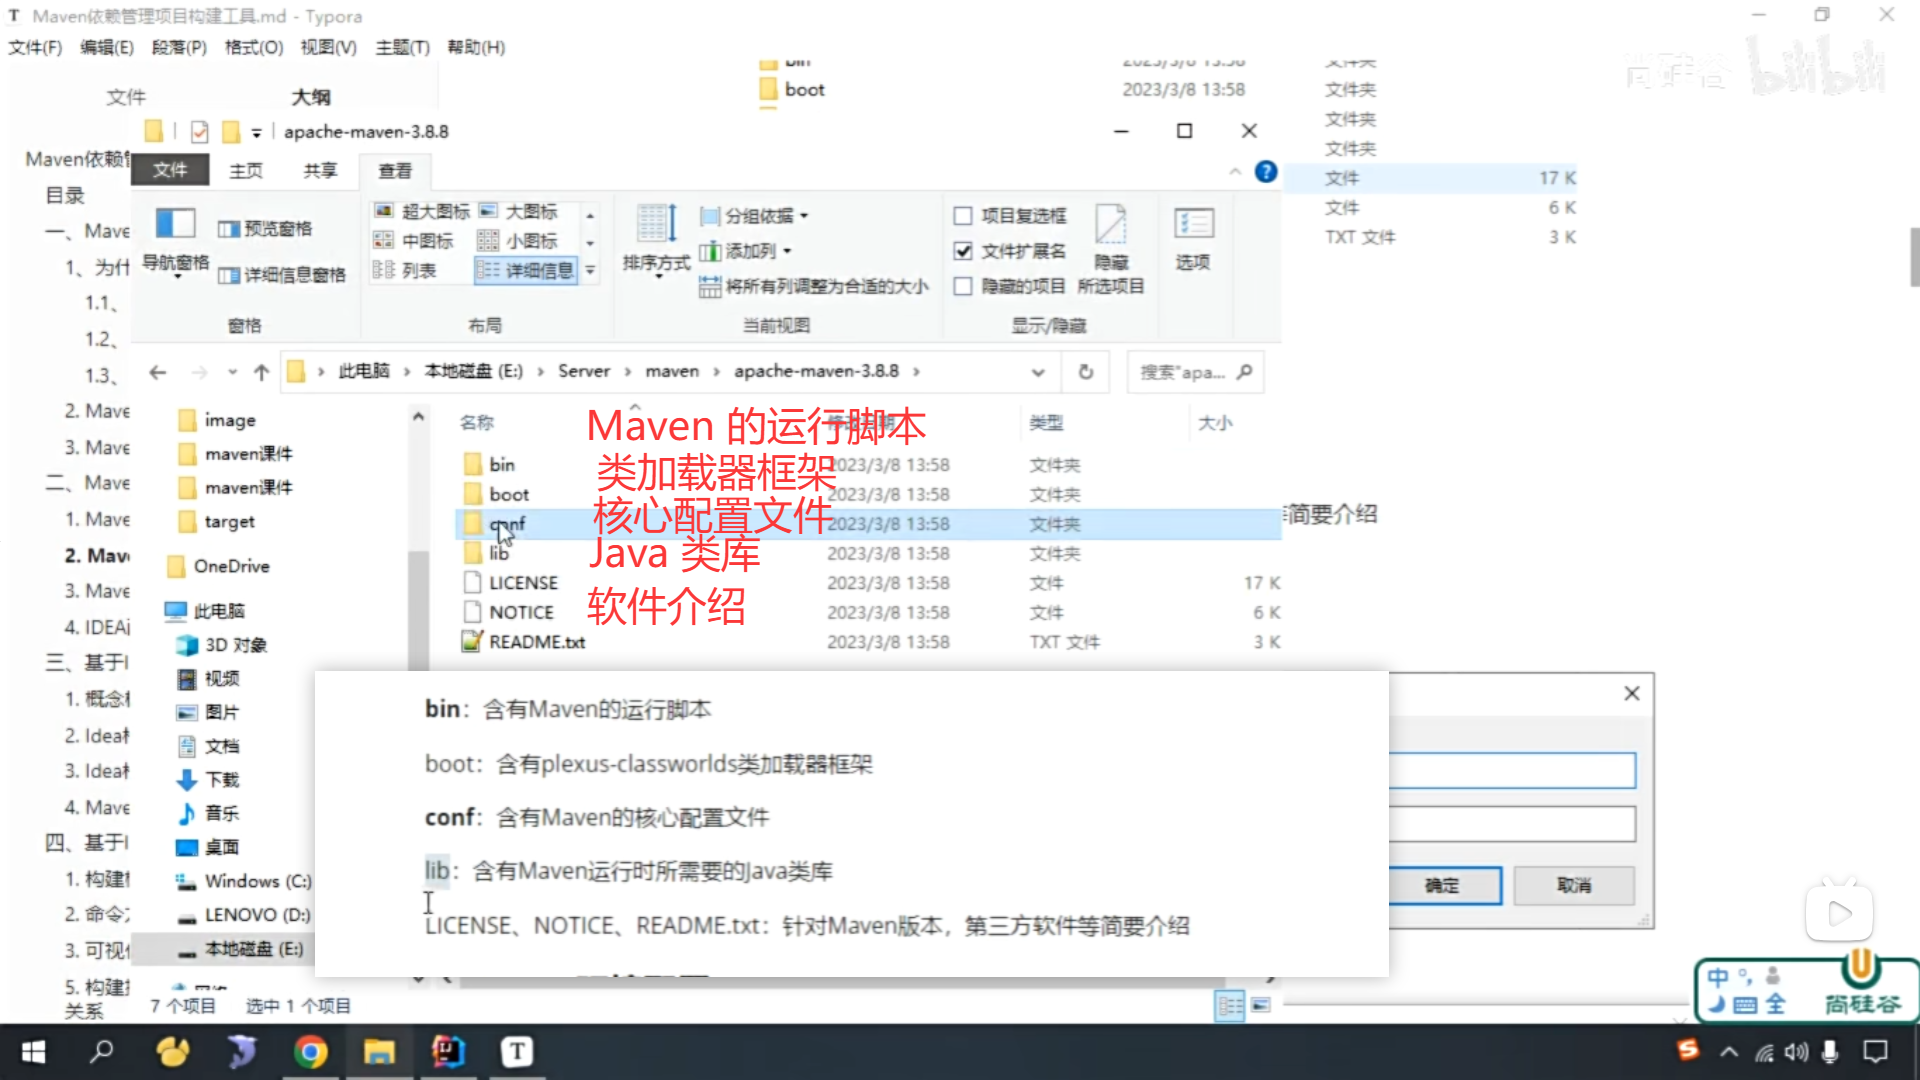
Task: Open address bar history dropdown arrow
Action: pos(1038,372)
